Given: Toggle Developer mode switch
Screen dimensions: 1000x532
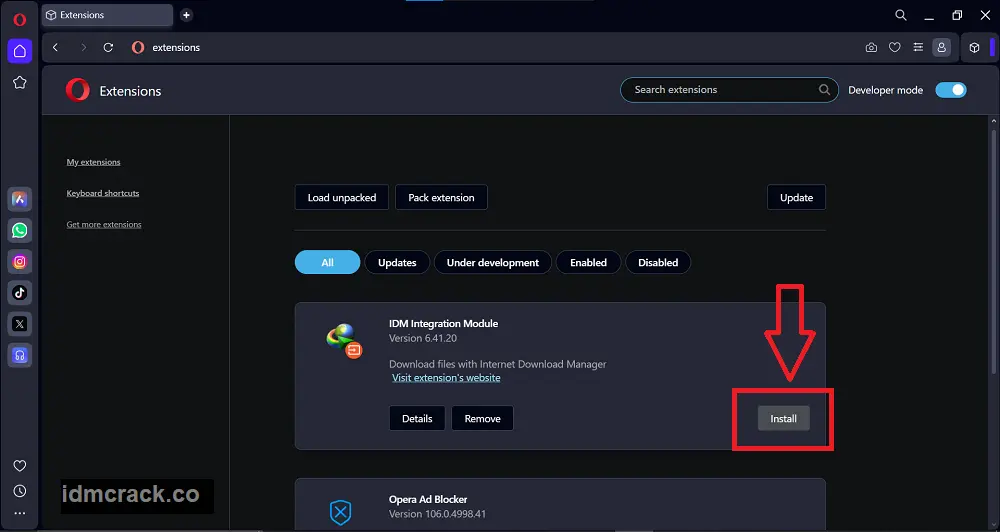Looking at the screenshot, I should coord(951,90).
